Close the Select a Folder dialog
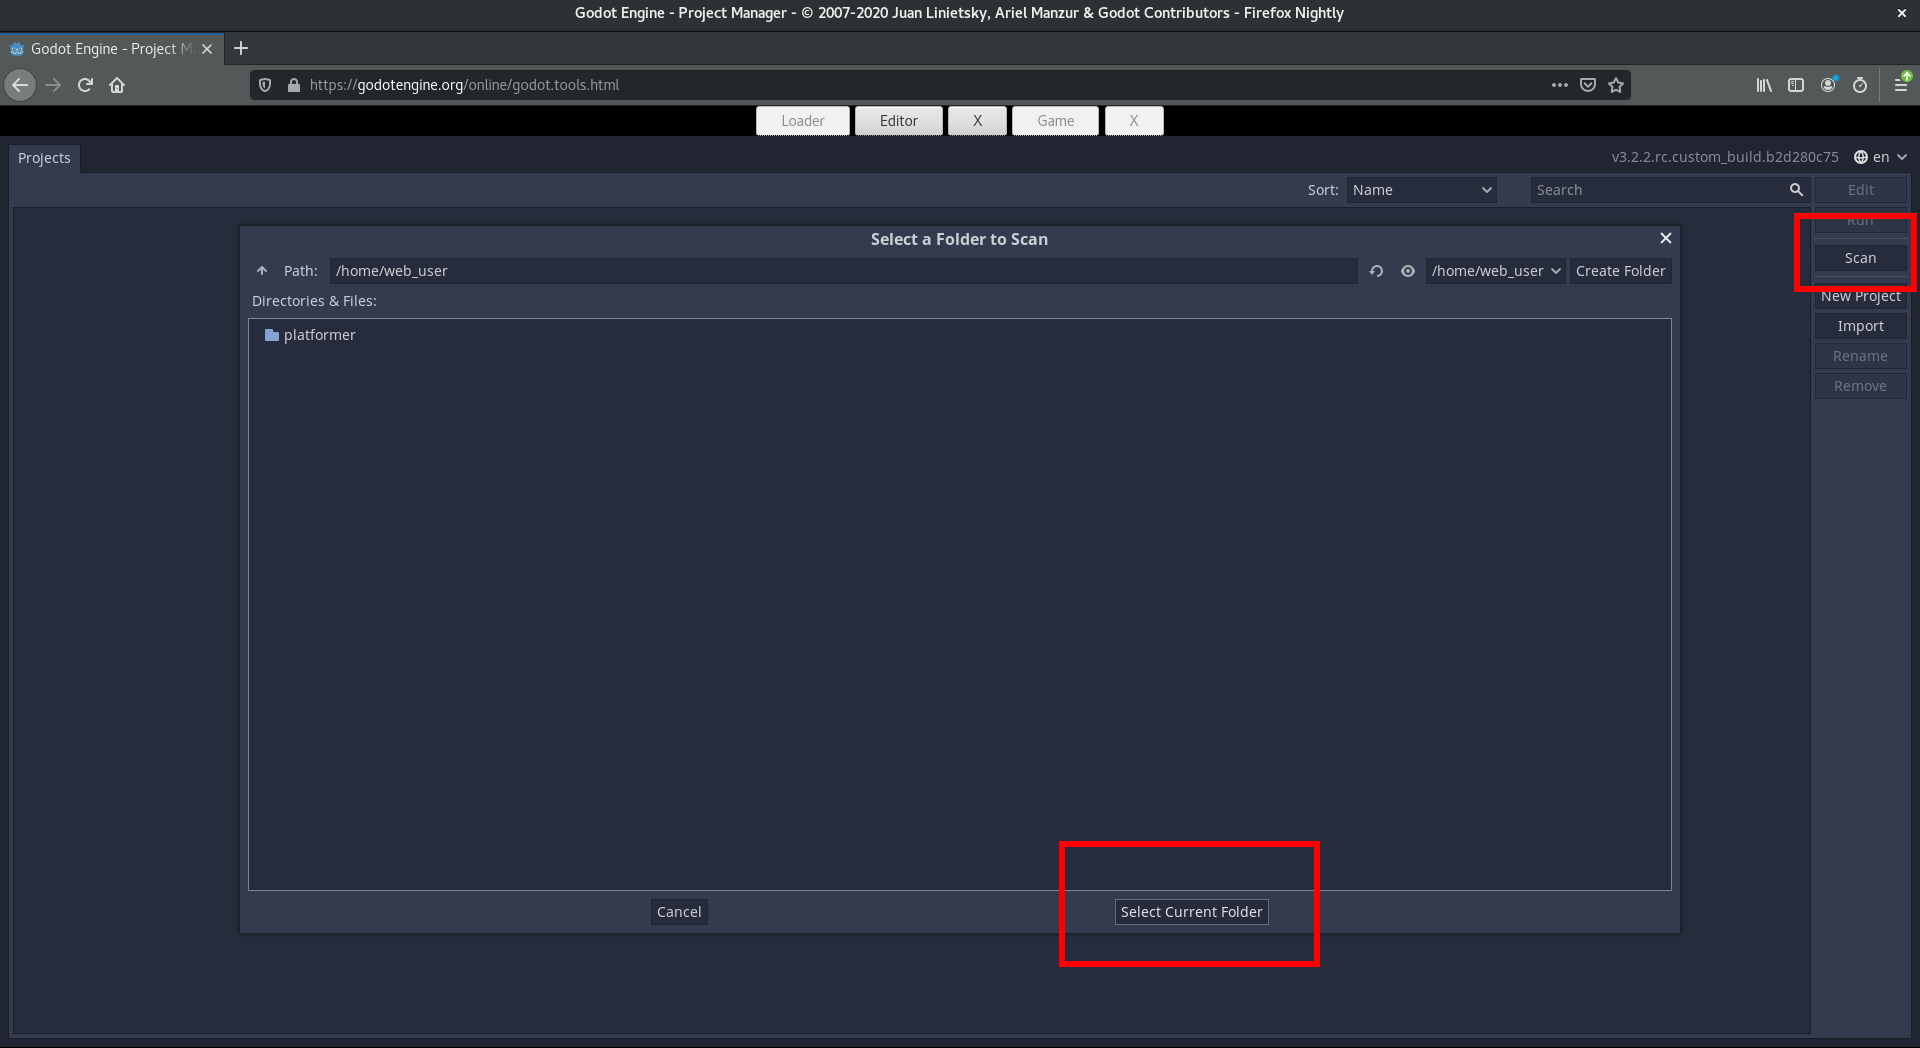This screenshot has width=1920, height=1048. point(1665,238)
